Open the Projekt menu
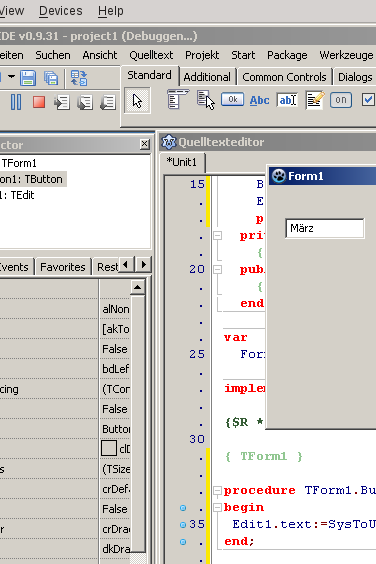The image size is (376, 564). pyautogui.click(x=202, y=55)
